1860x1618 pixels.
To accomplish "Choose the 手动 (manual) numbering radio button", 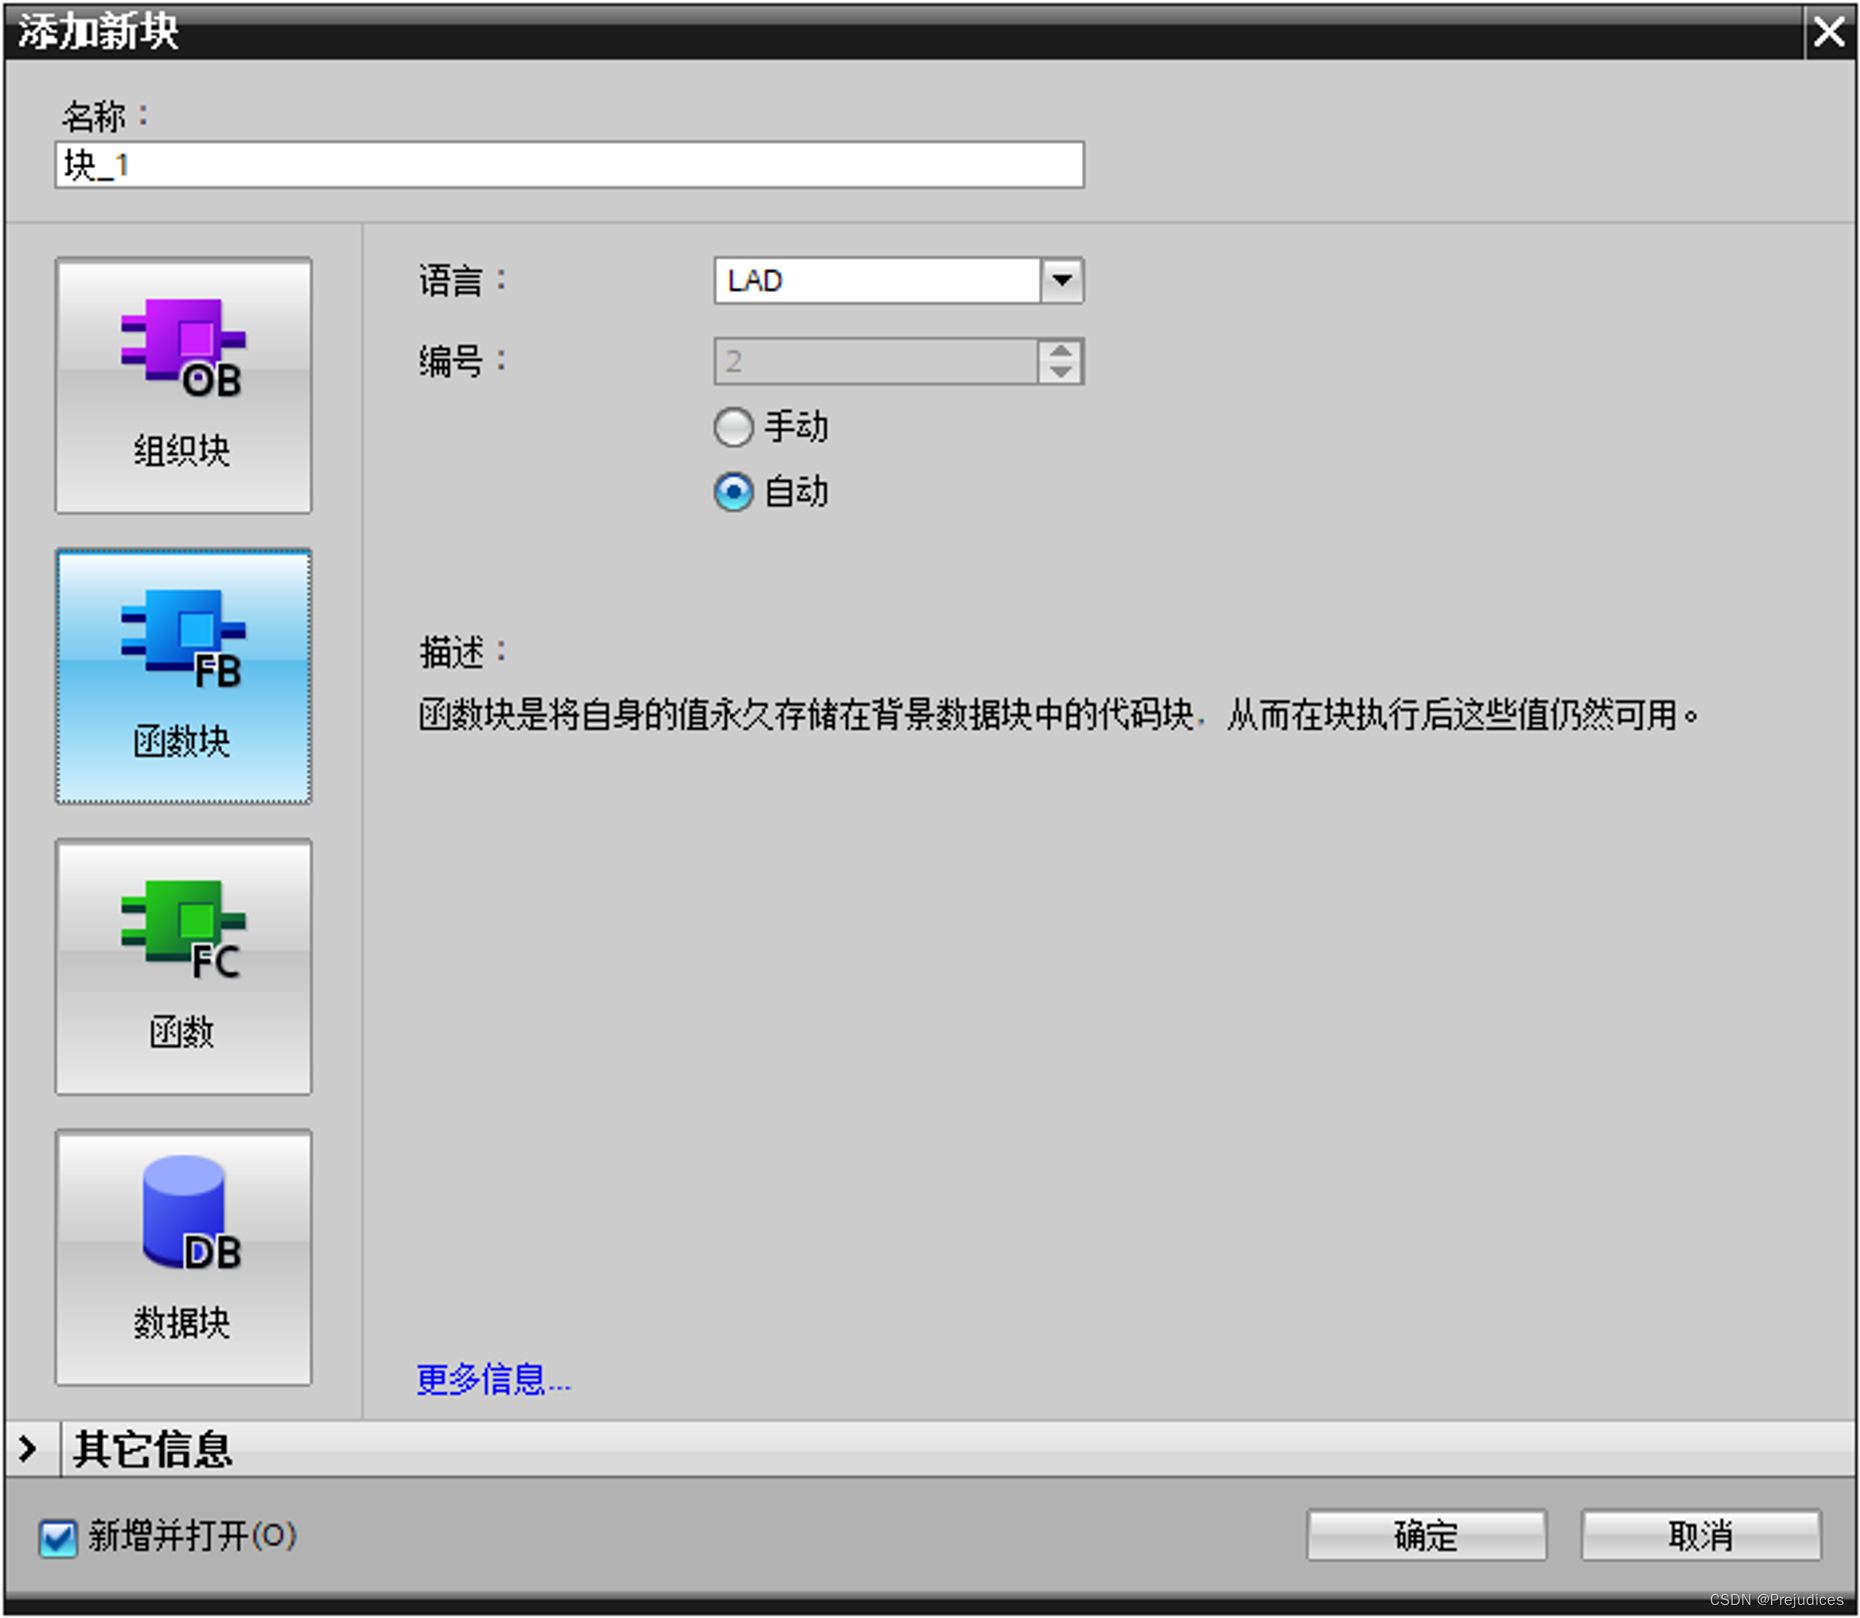I will [x=733, y=427].
